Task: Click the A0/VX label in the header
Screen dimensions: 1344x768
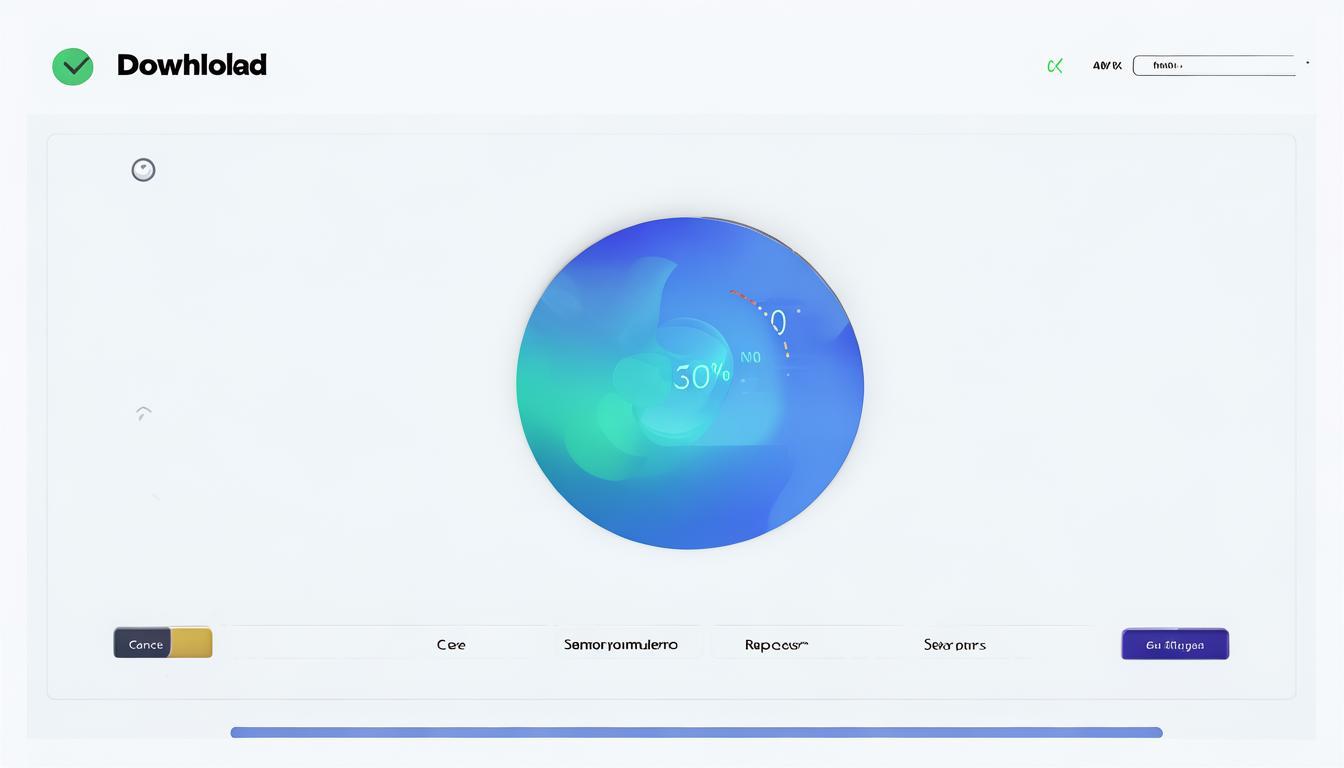Action: pos(1107,66)
